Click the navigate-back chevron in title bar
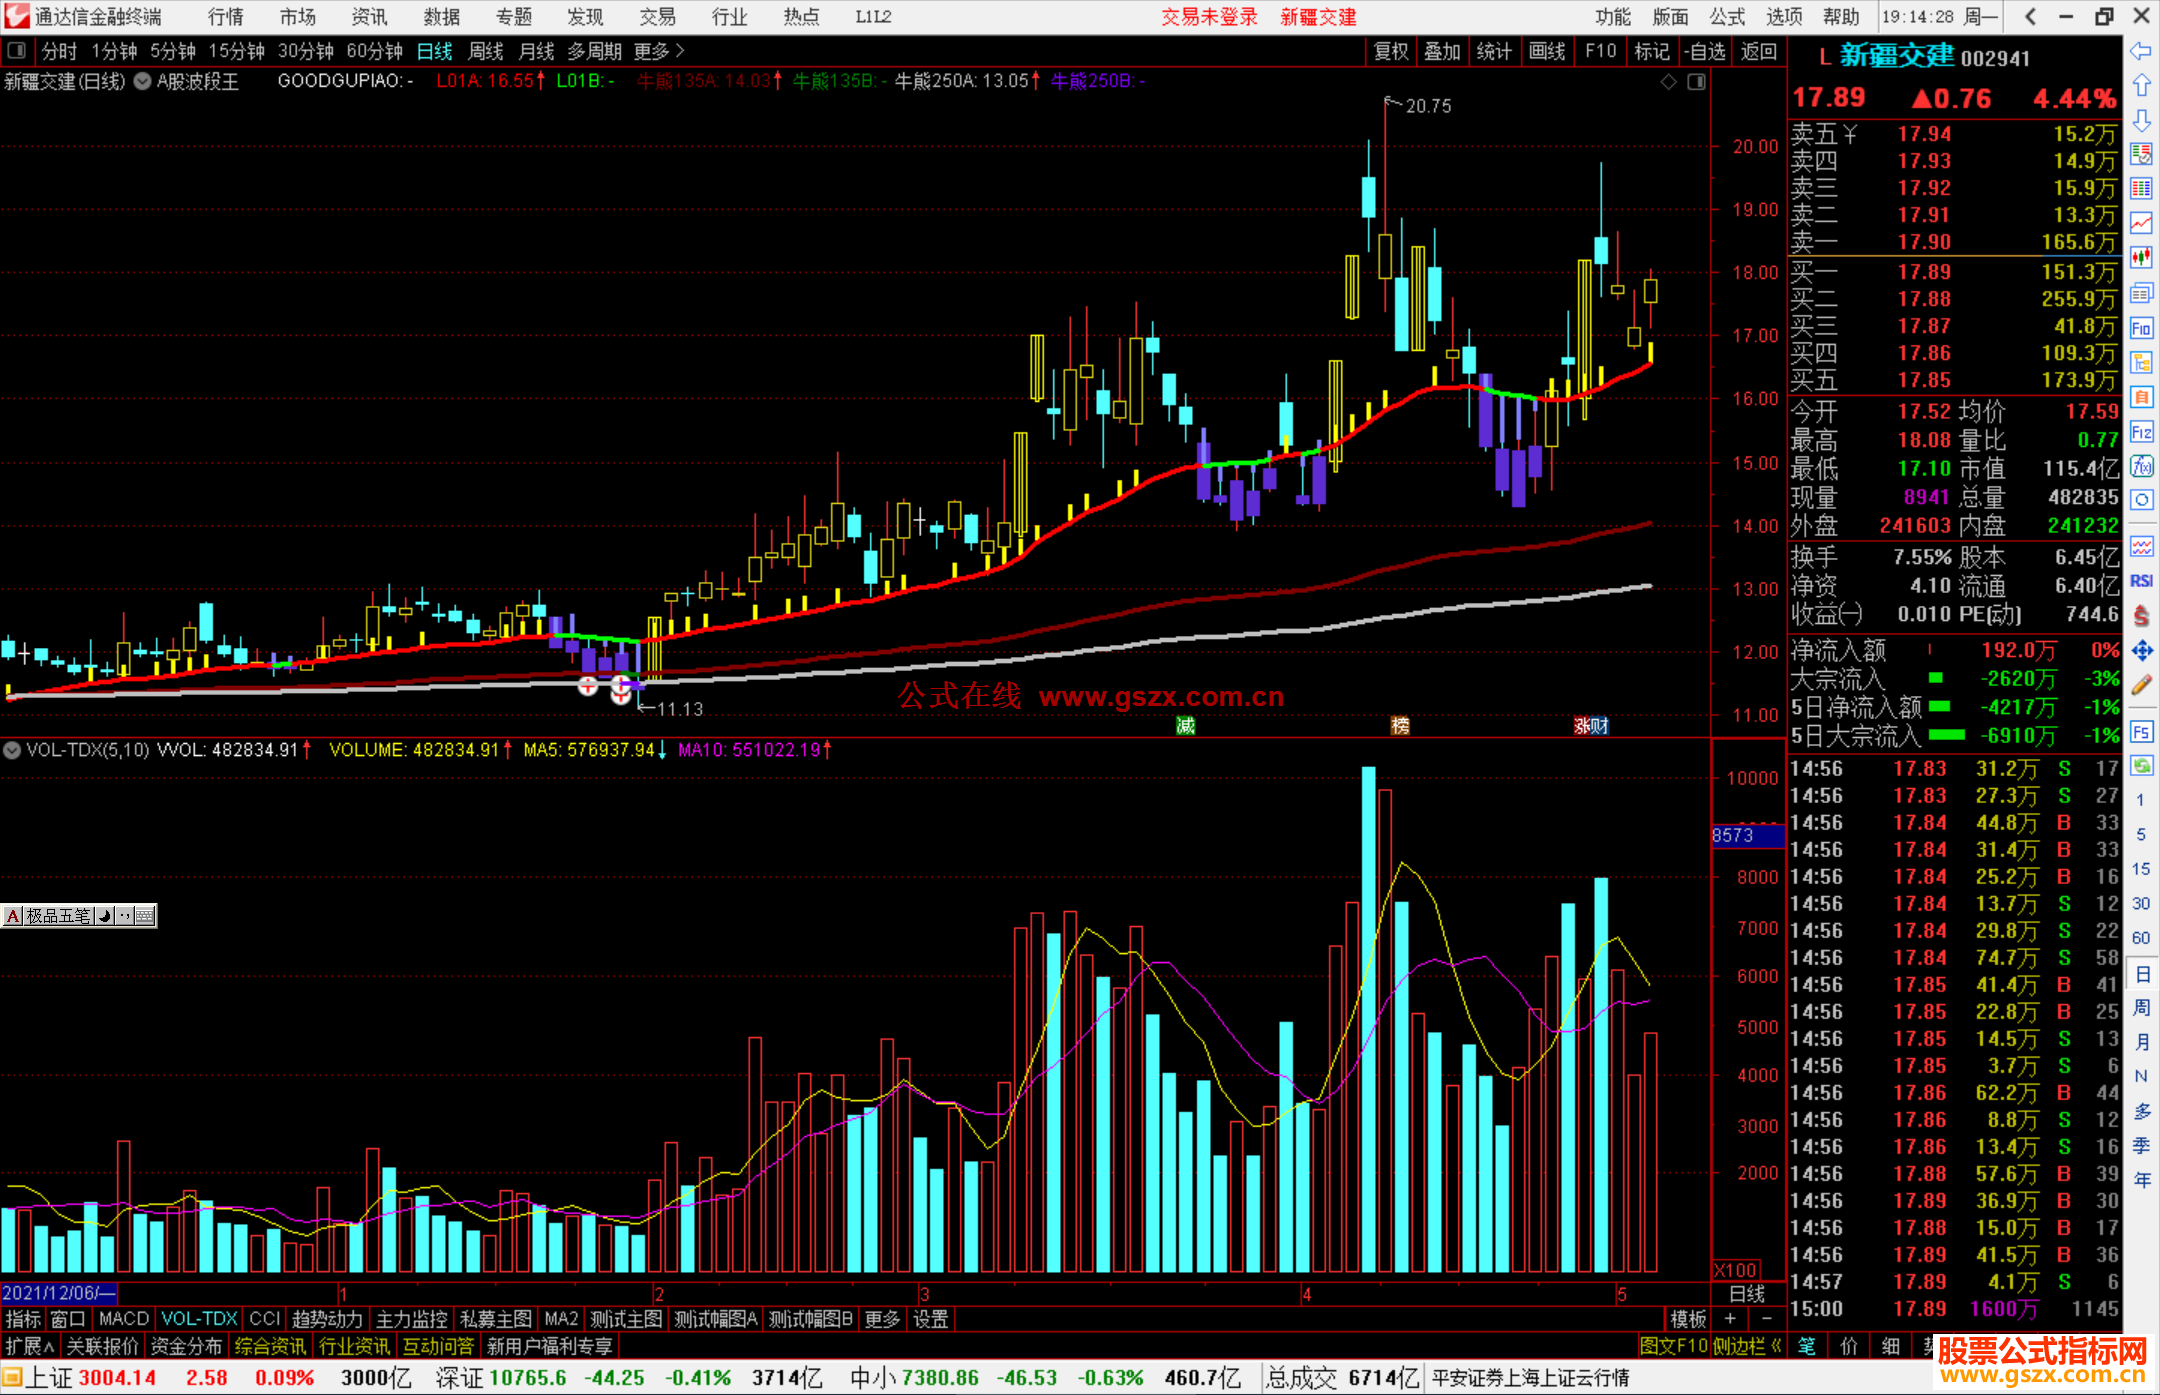2160x1395 pixels. click(x=2030, y=16)
